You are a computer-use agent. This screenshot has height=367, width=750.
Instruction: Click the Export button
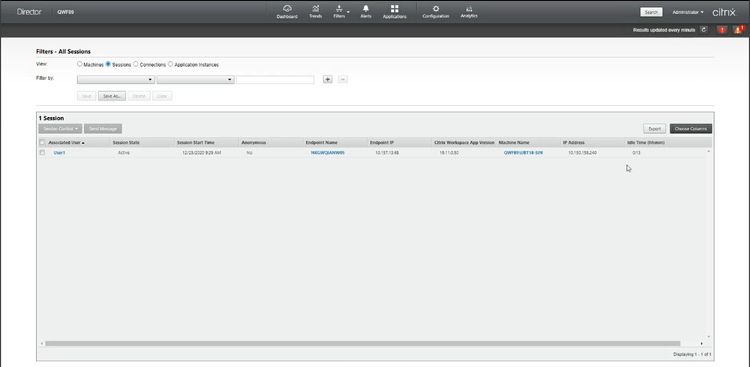(654, 129)
